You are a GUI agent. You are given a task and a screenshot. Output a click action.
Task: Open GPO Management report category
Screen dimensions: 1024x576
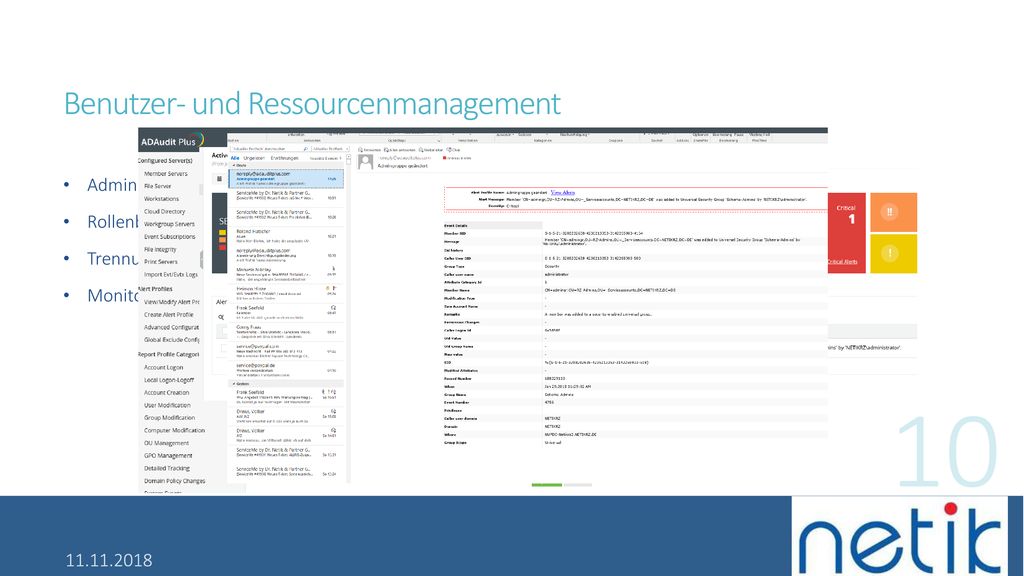tap(168, 456)
